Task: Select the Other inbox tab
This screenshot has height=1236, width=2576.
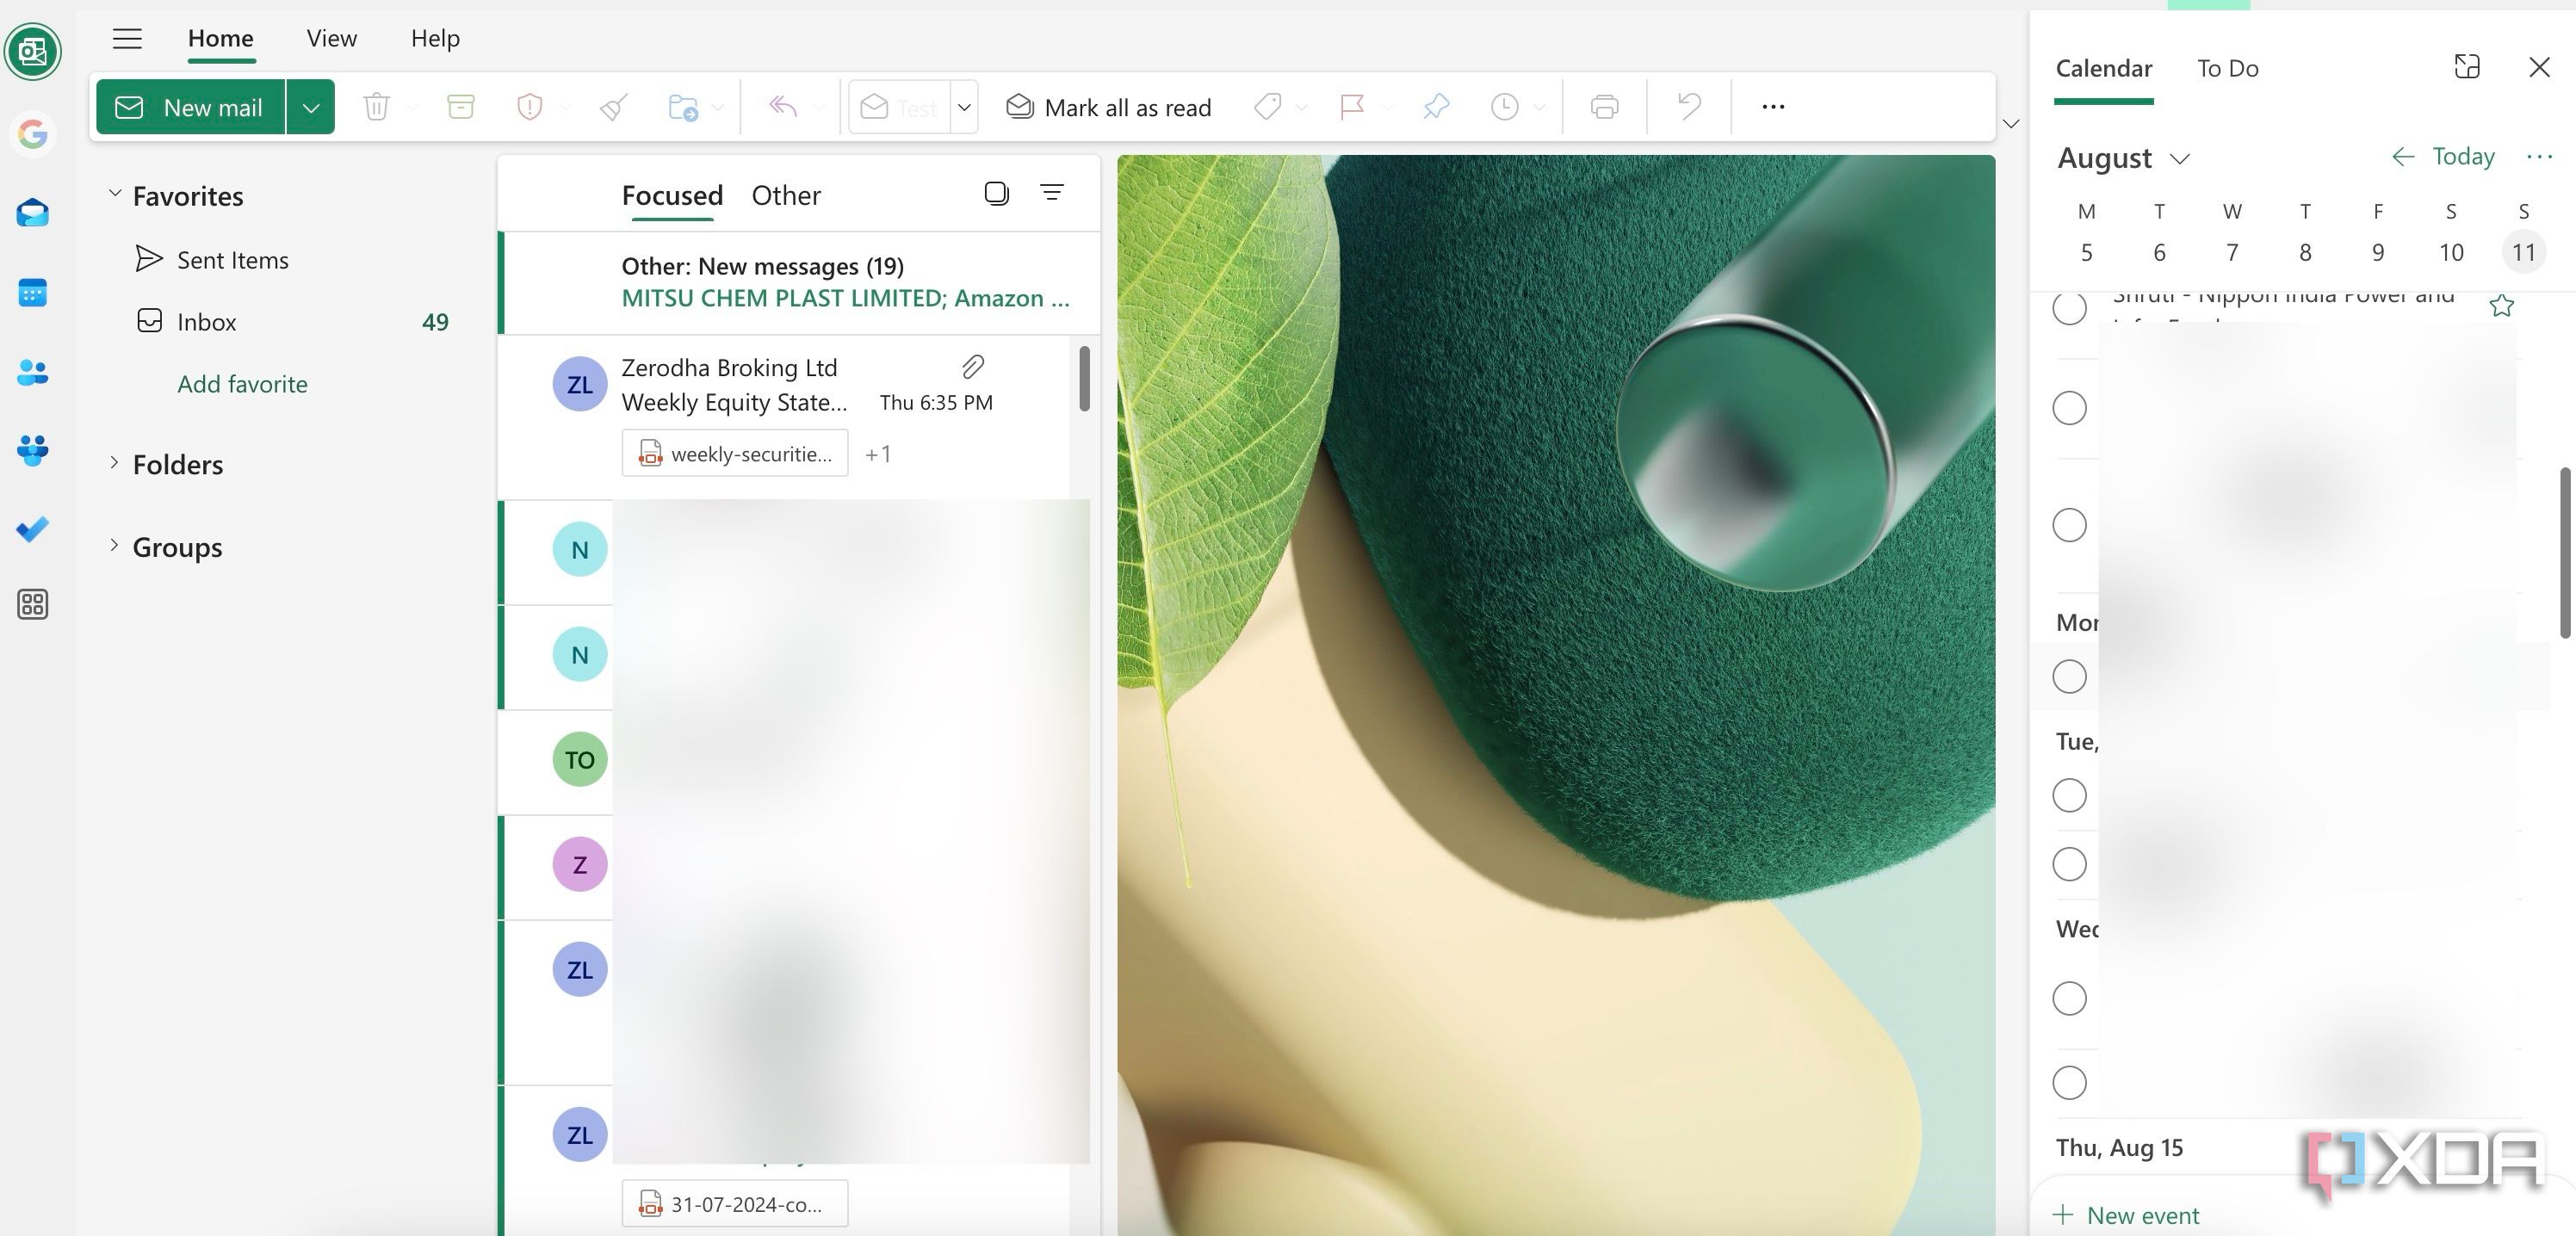Action: (786, 195)
